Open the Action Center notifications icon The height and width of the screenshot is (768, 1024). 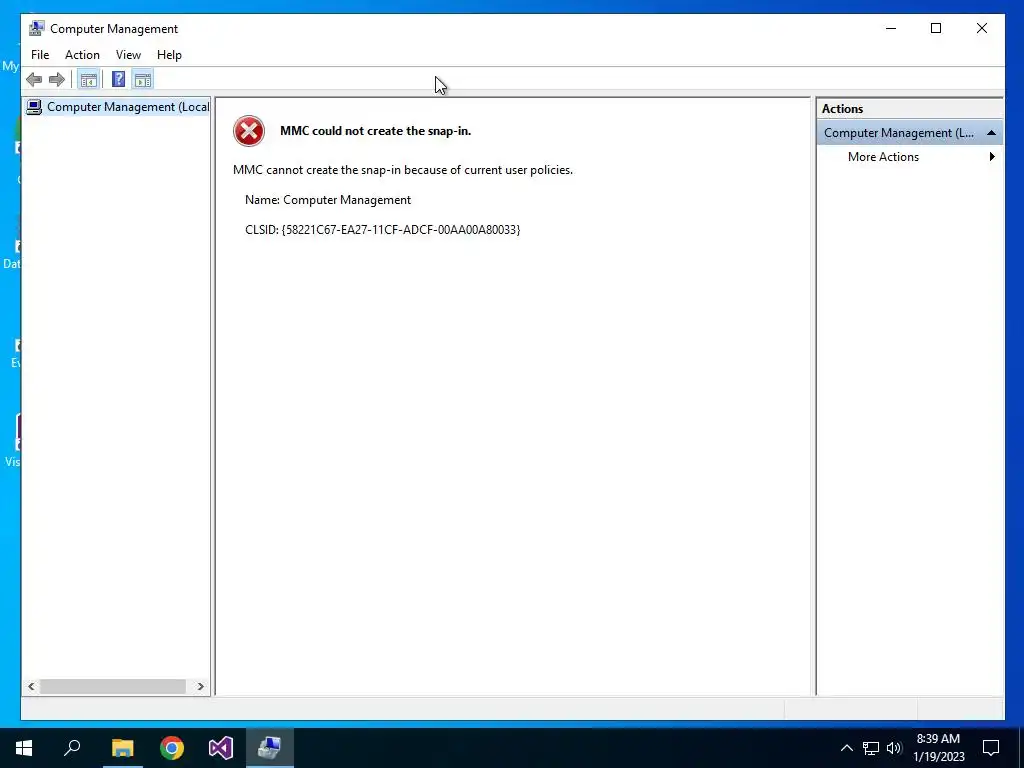click(x=991, y=748)
